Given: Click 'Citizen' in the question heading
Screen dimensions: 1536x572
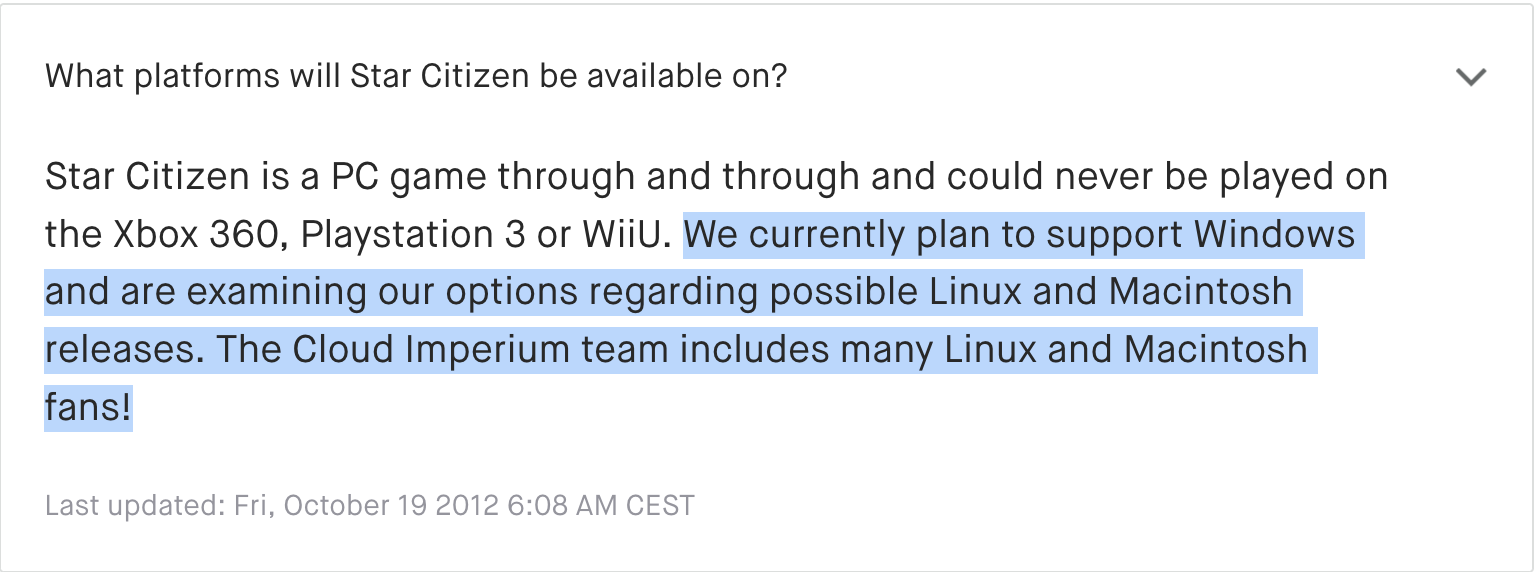Looking at the screenshot, I should click(x=481, y=76).
